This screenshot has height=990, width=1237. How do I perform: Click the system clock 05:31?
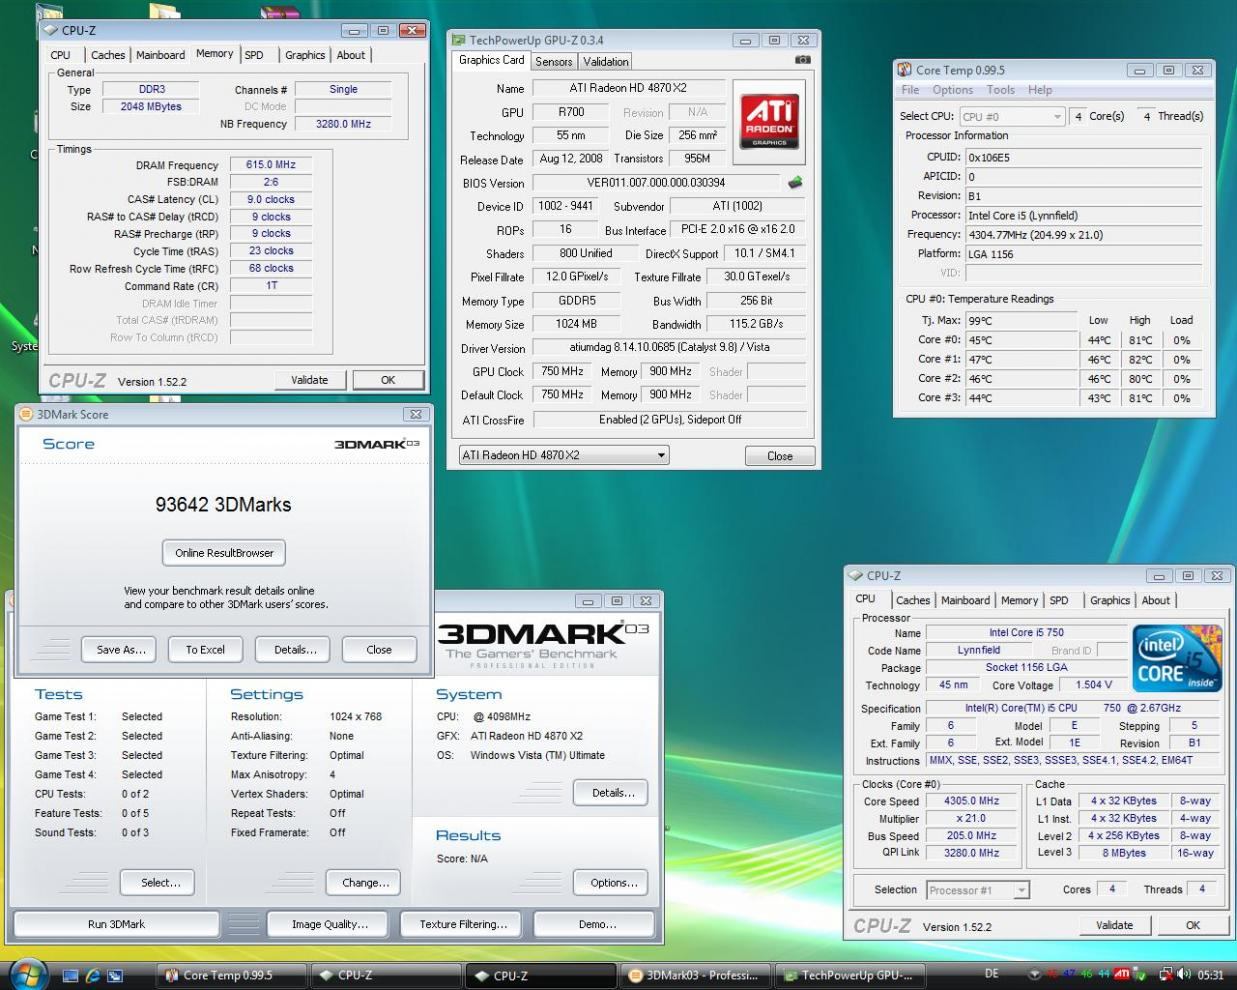pyautogui.click(x=1210, y=974)
